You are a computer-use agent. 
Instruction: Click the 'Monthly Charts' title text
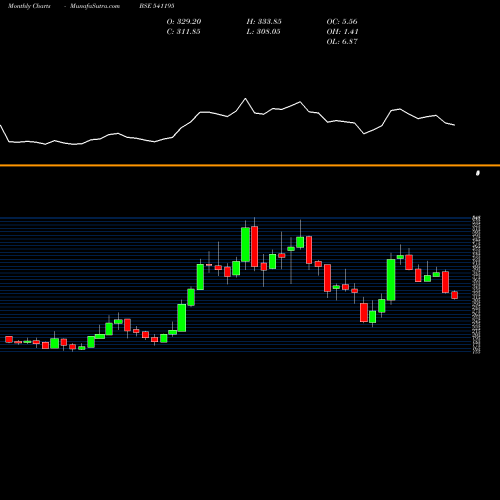tap(29, 6)
